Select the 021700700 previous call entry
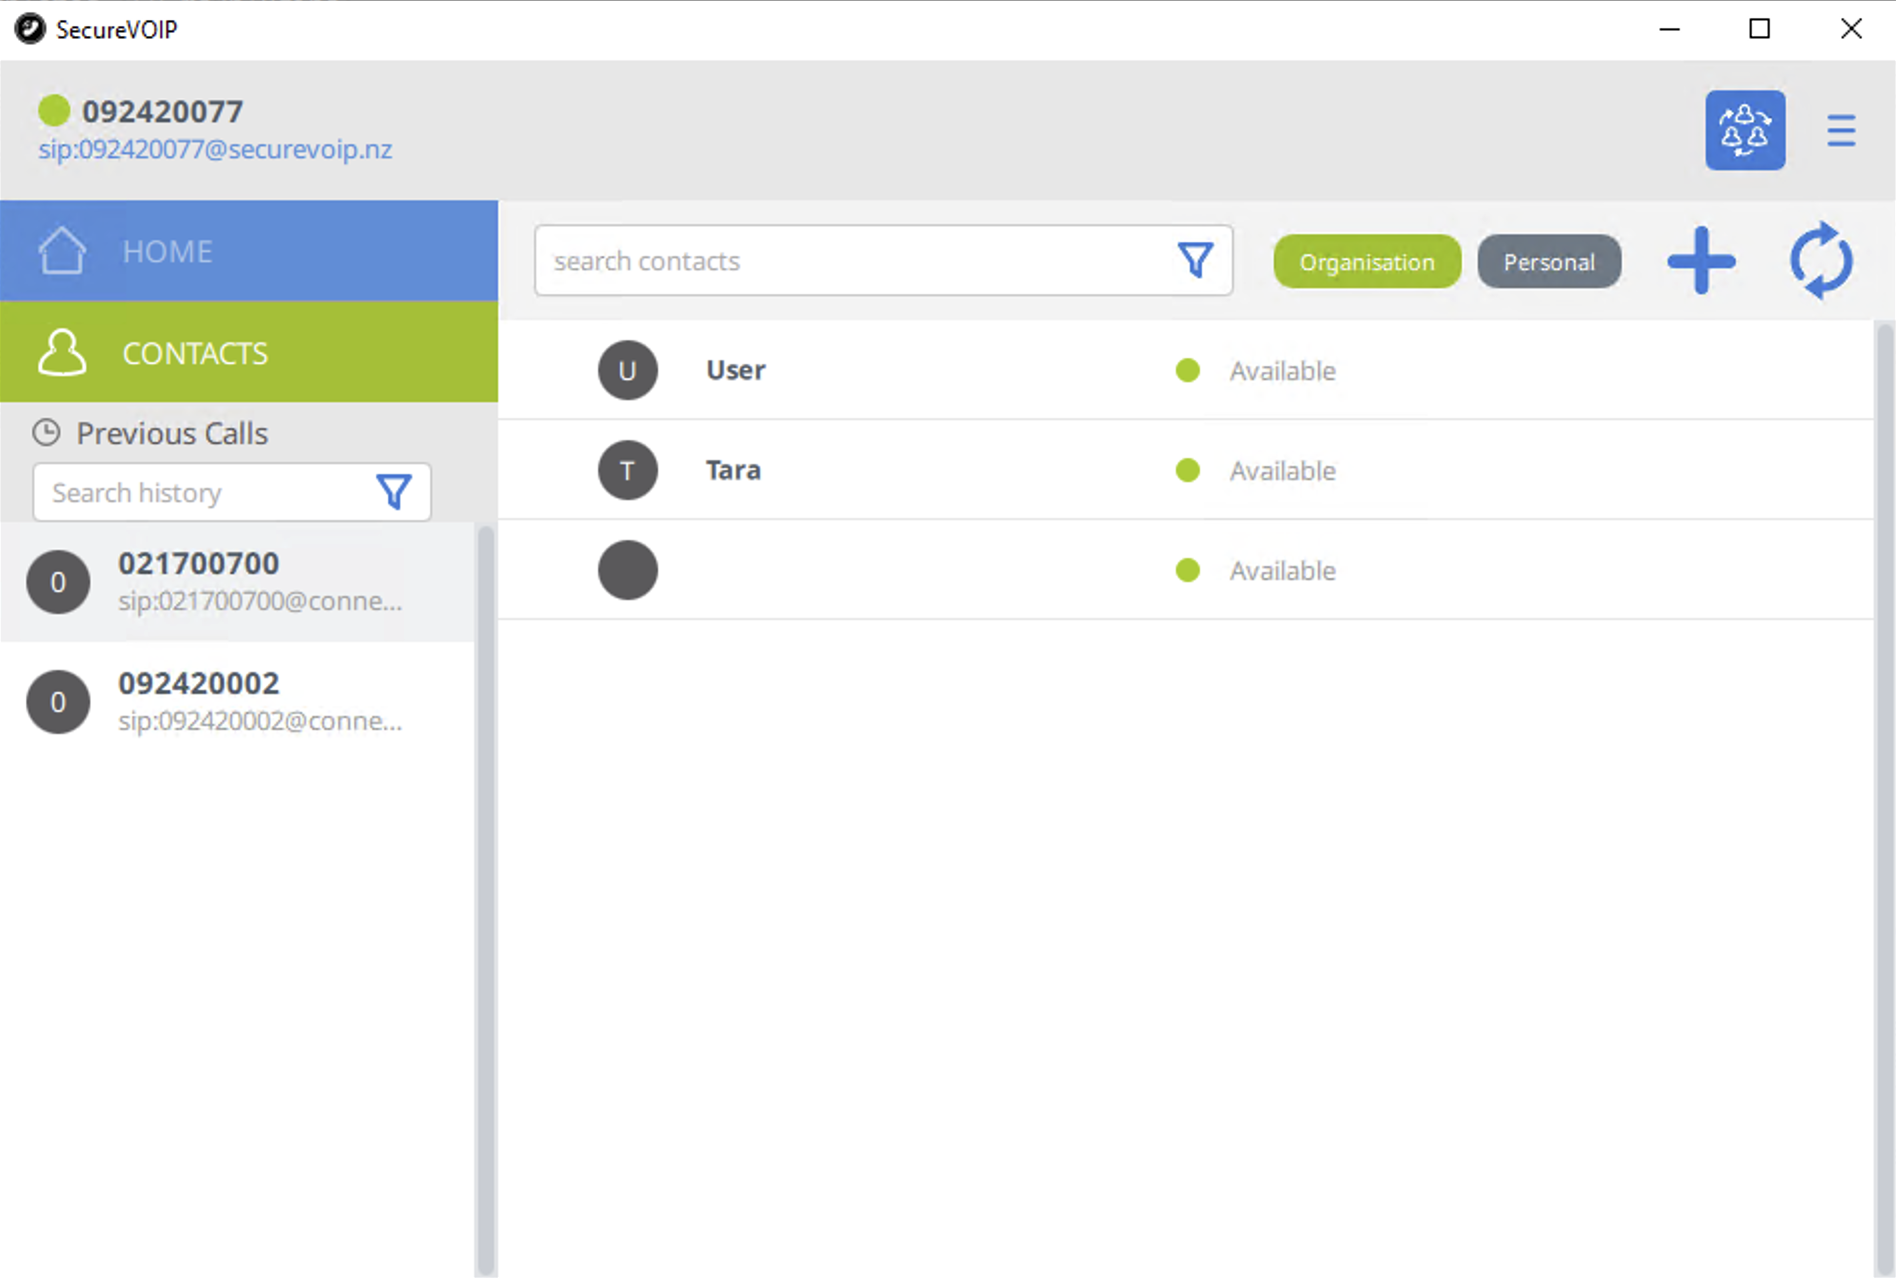Screen dimensions: 1896x1278 238,582
